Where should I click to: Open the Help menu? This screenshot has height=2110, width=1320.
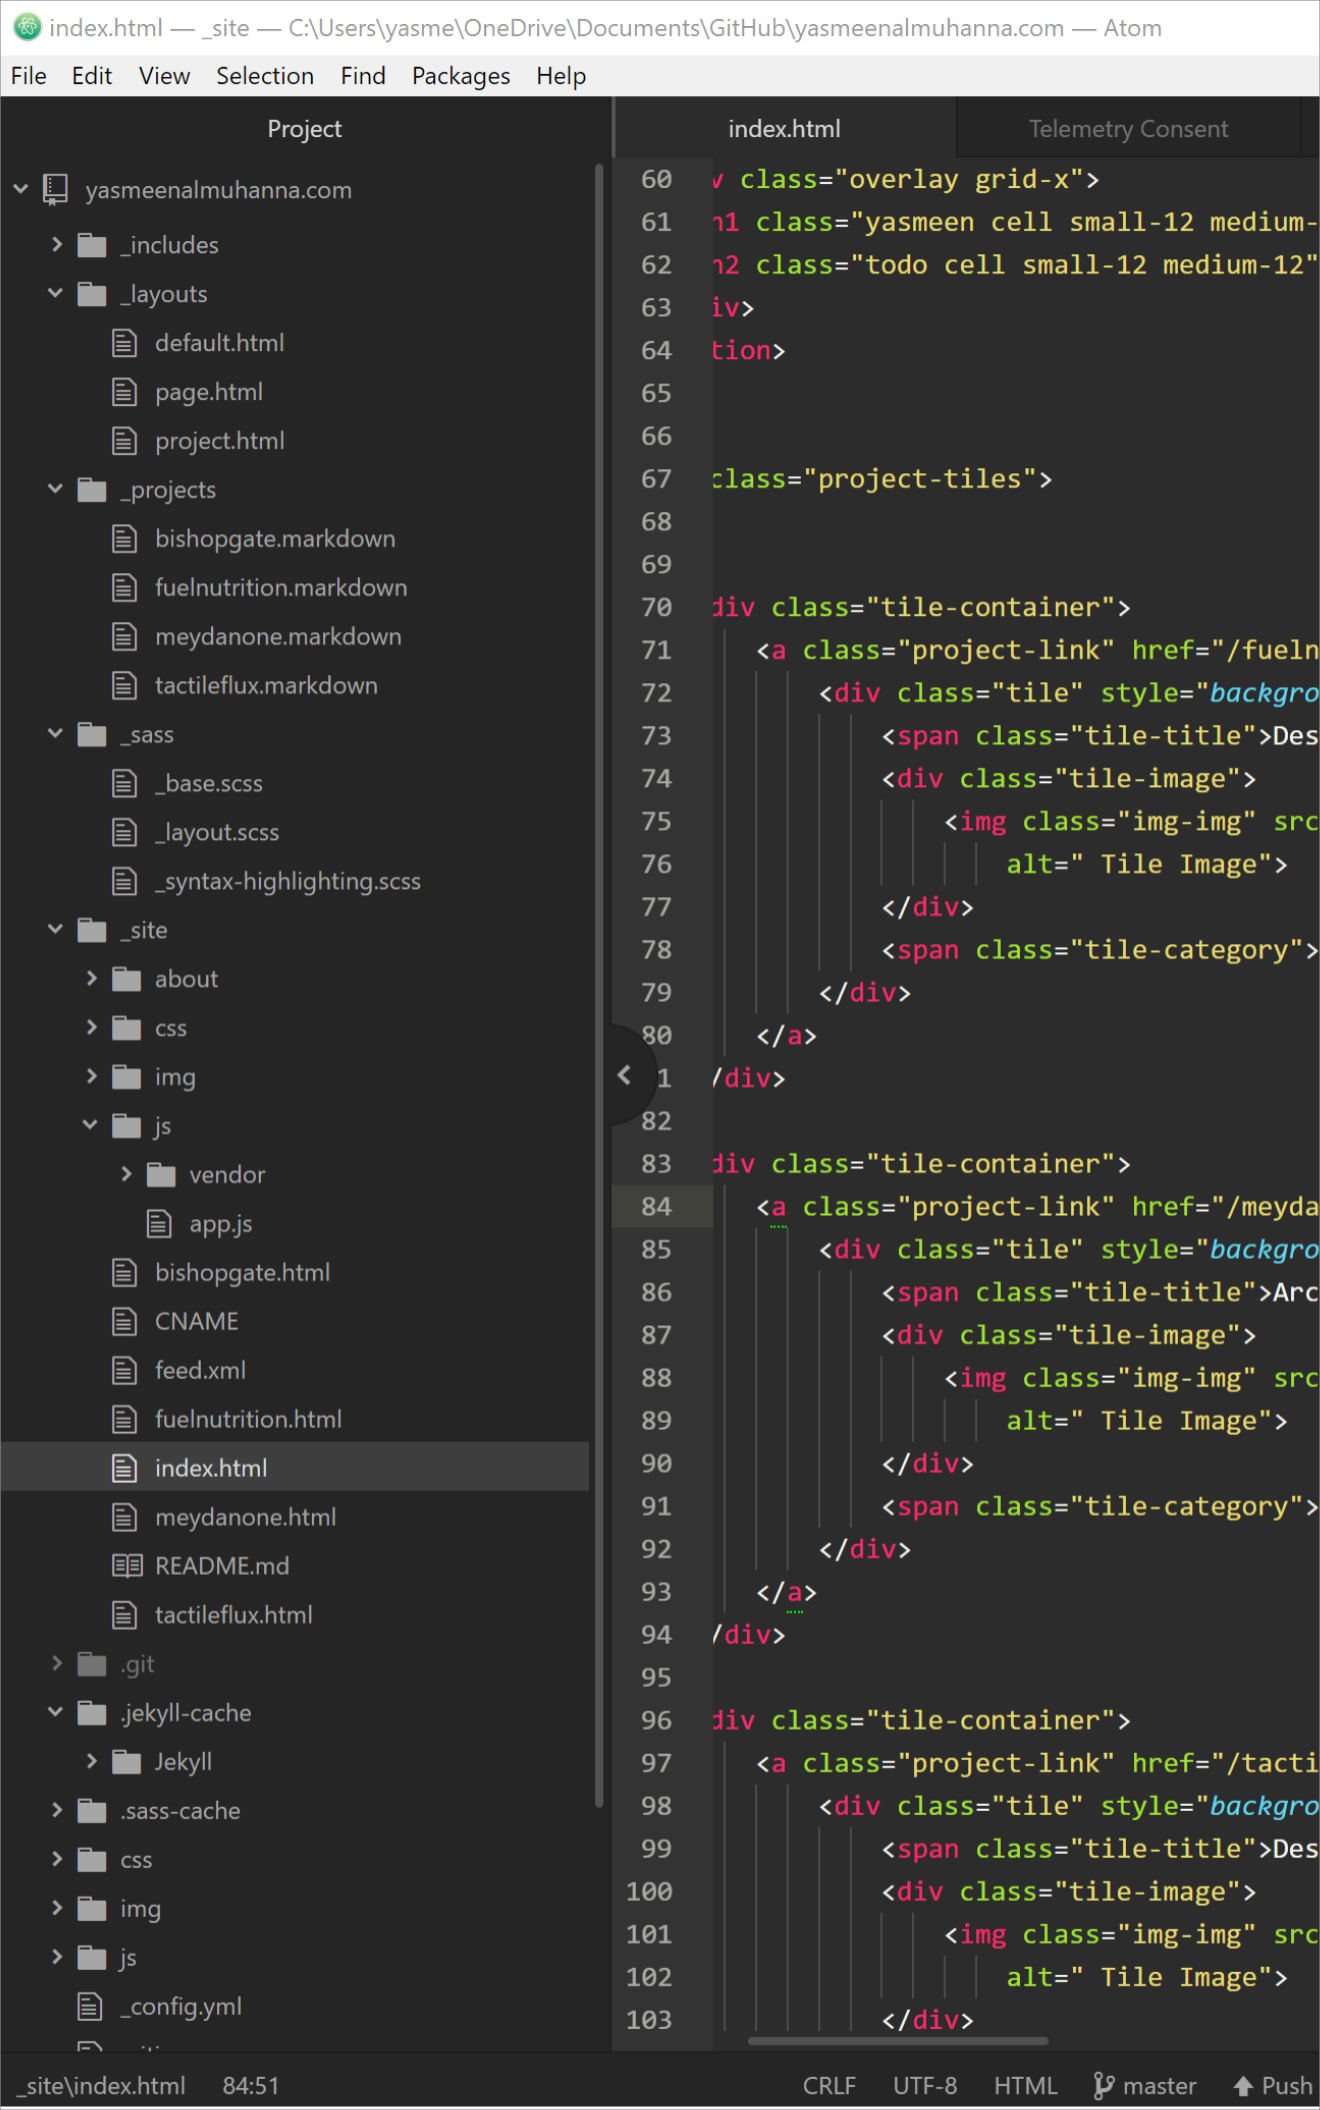click(x=561, y=76)
